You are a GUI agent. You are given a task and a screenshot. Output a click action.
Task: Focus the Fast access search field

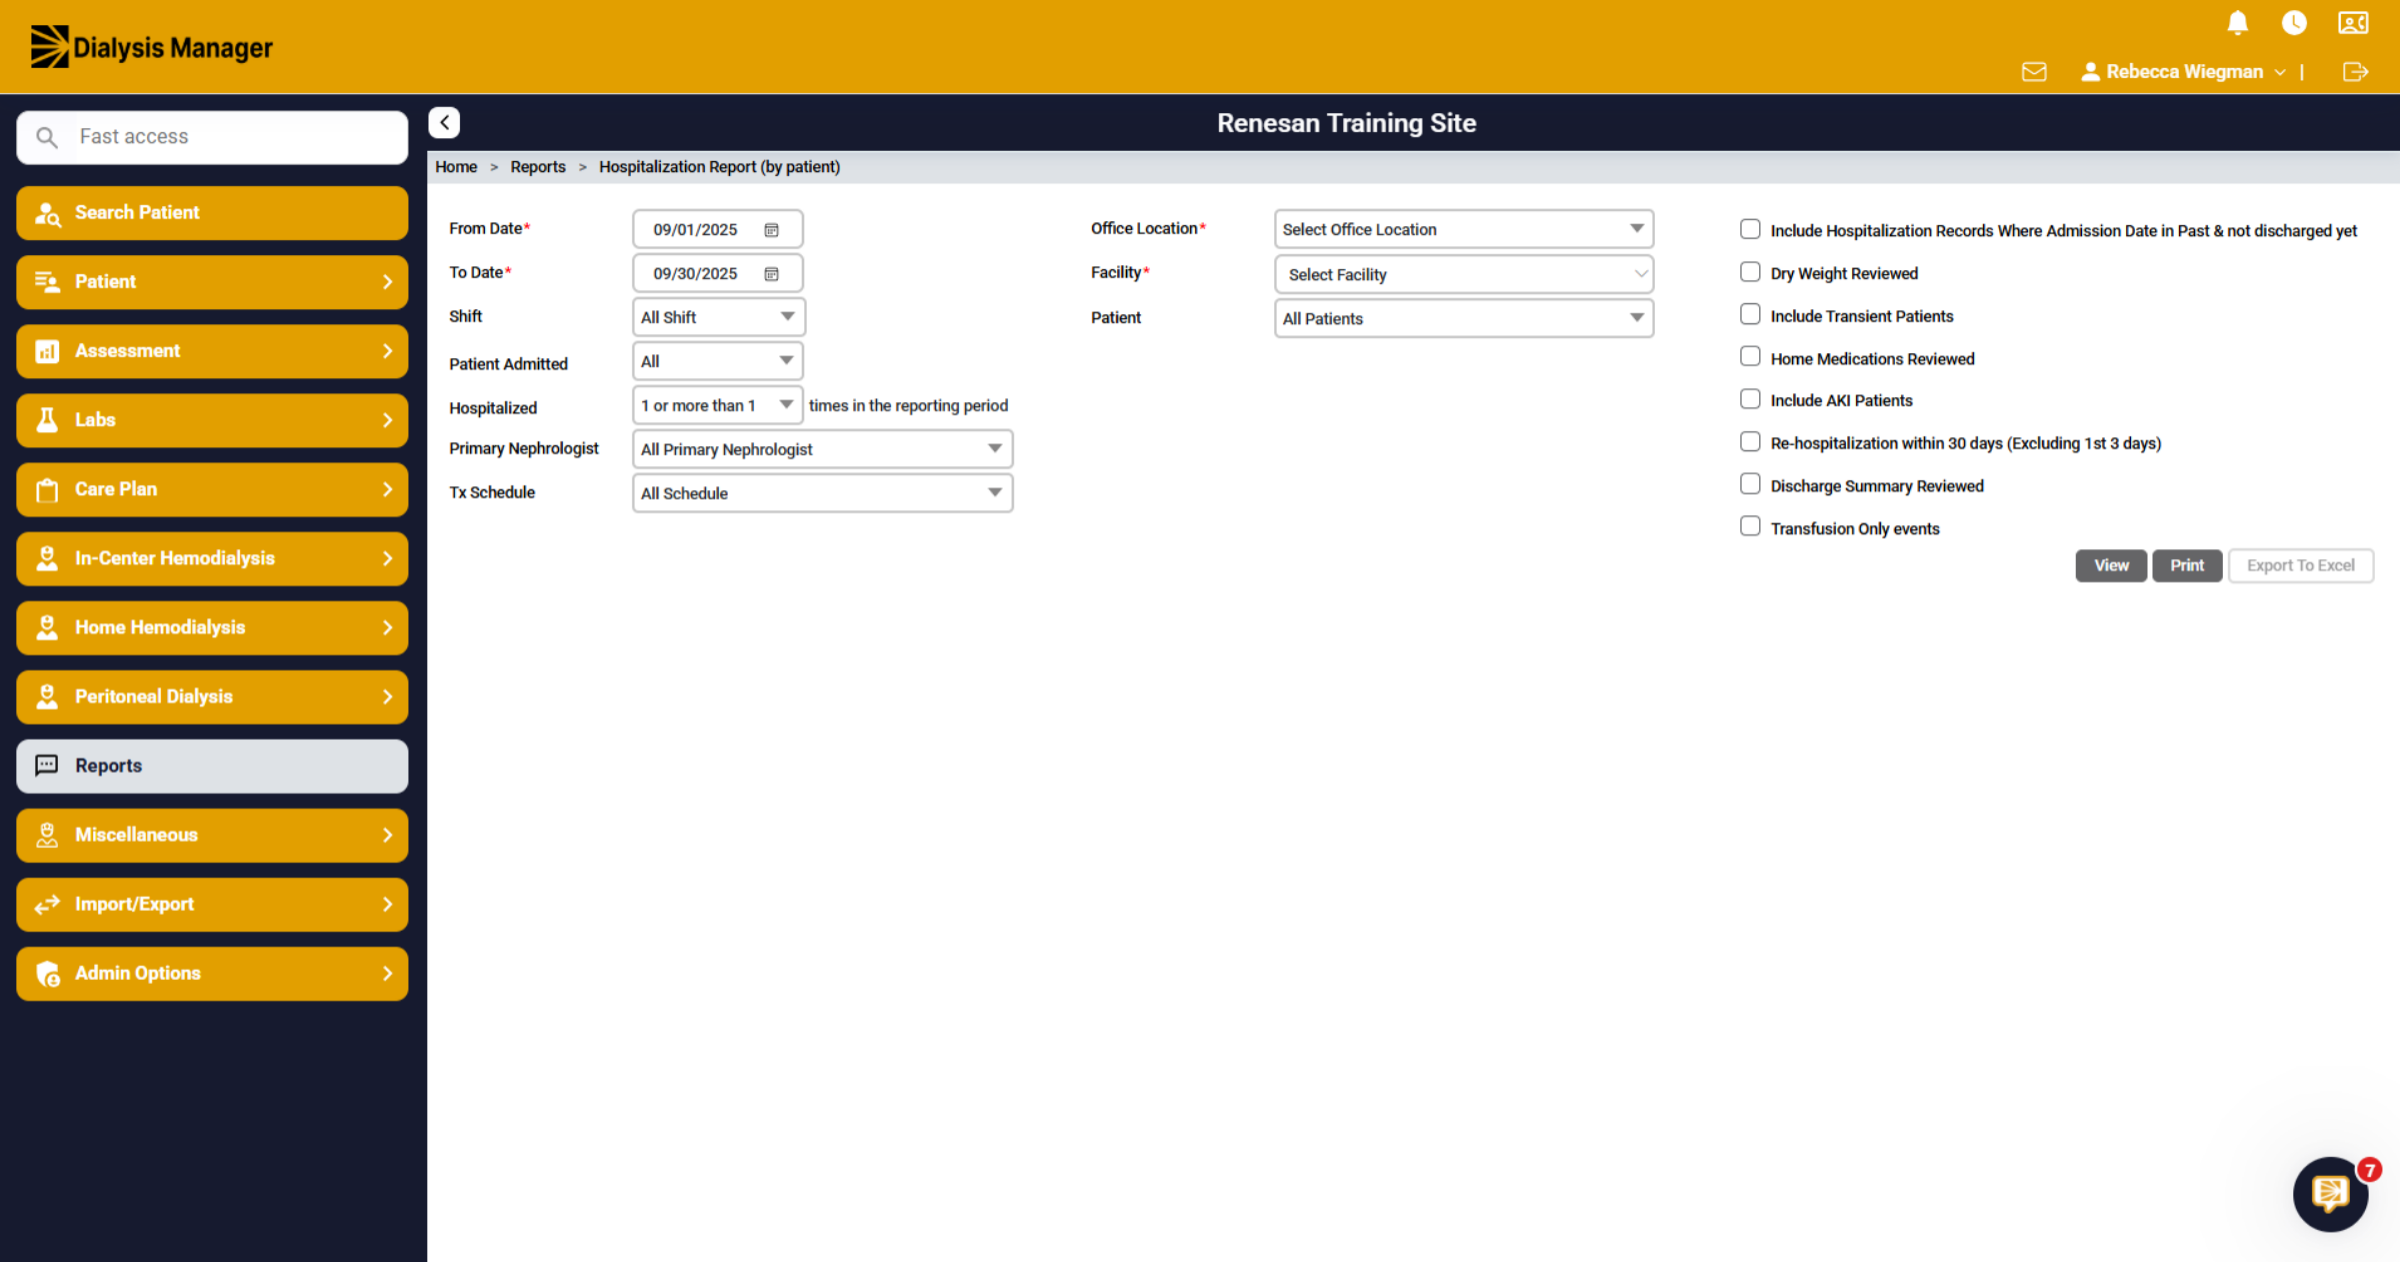click(212, 137)
